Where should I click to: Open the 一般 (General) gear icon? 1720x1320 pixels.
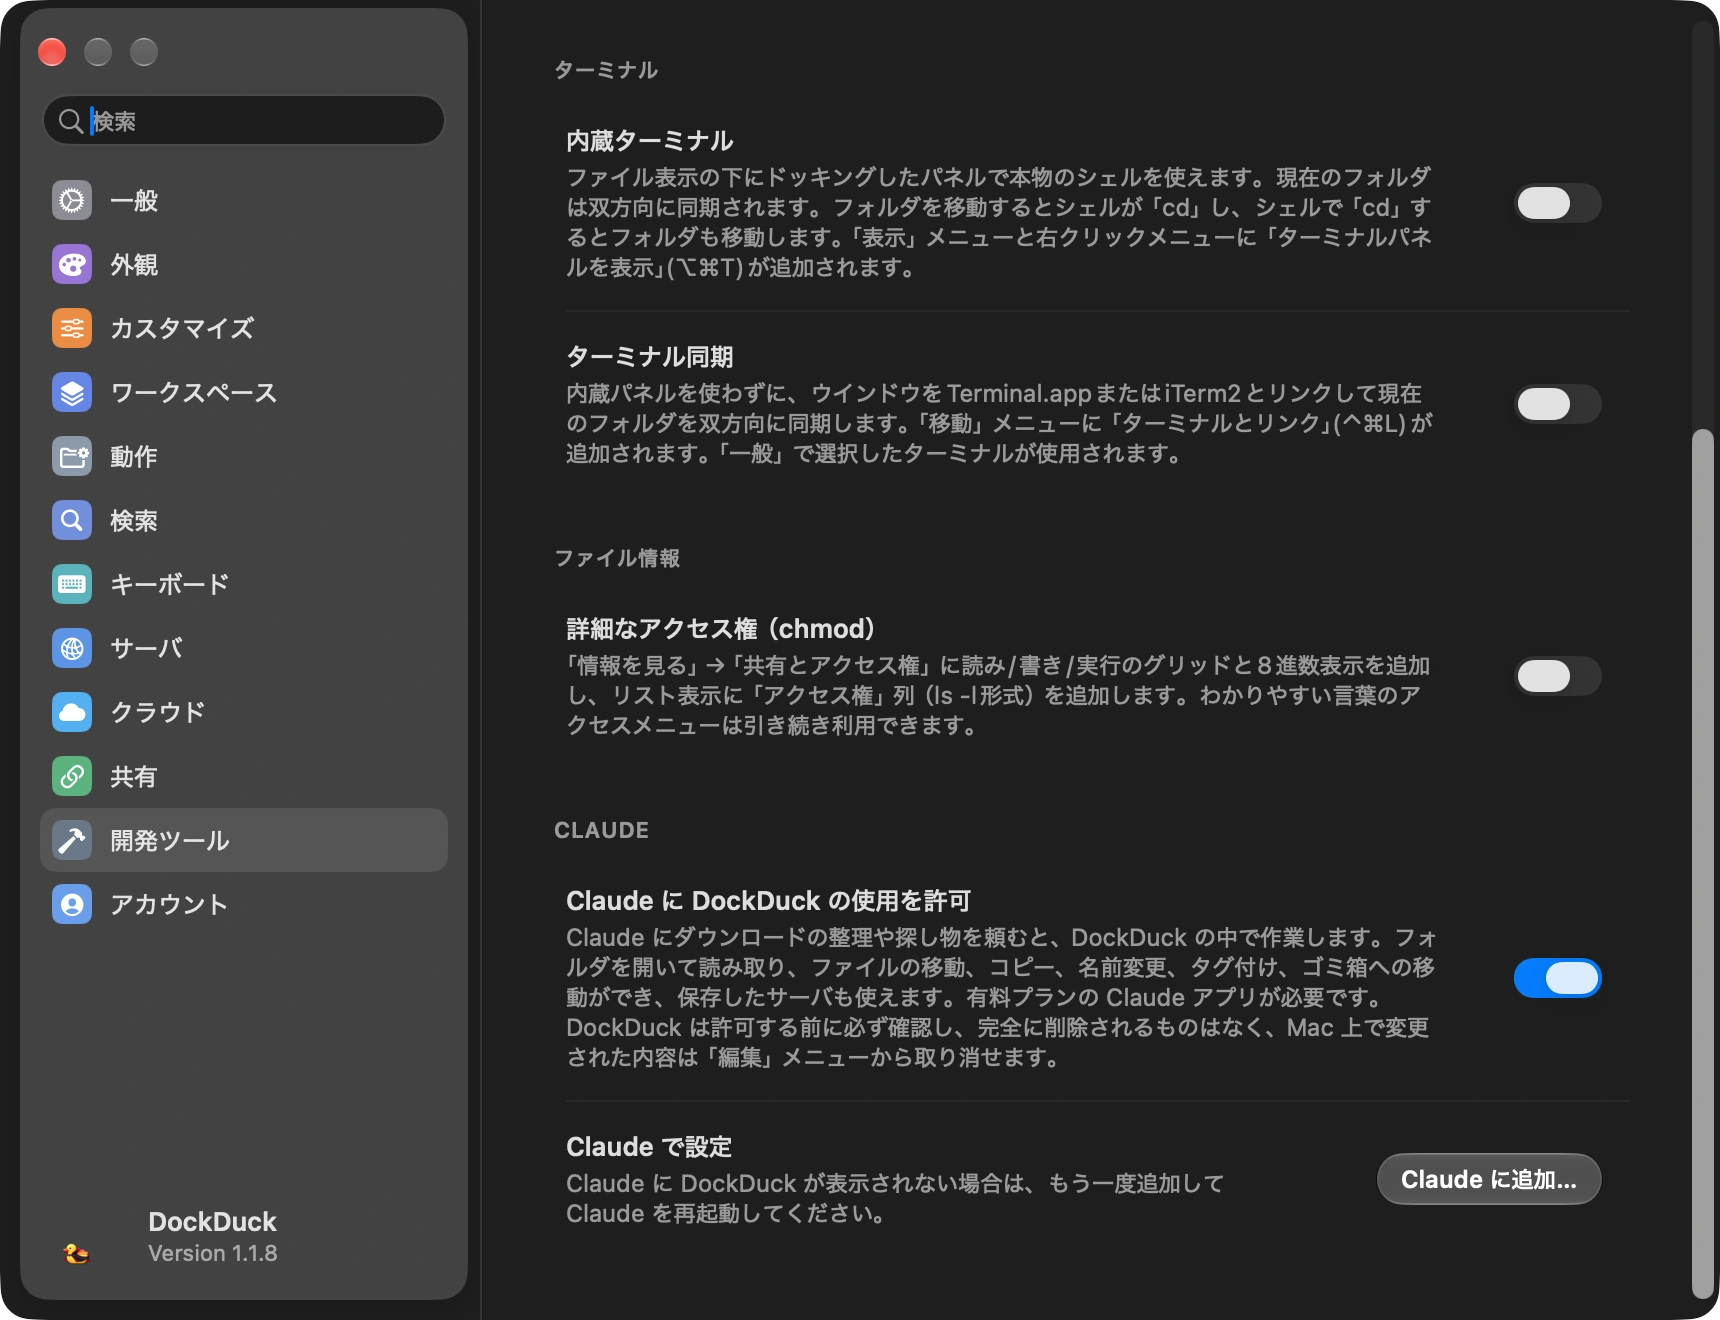(x=72, y=201)
